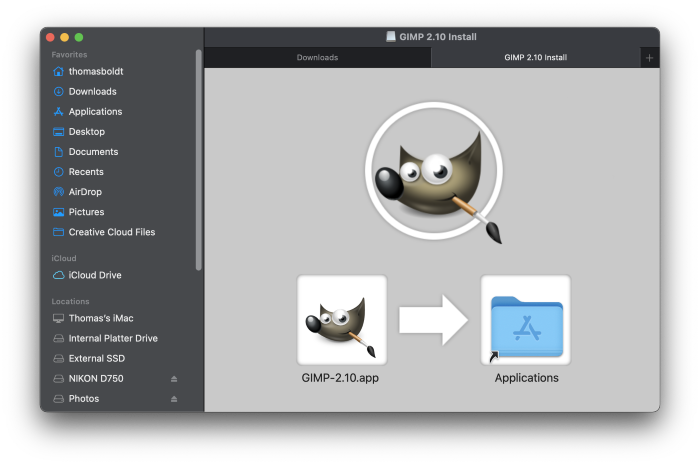Click the disk icon in window title
The height and width of the screenshot is (465, 700).
pyautogui.click(x=391, y=37)
